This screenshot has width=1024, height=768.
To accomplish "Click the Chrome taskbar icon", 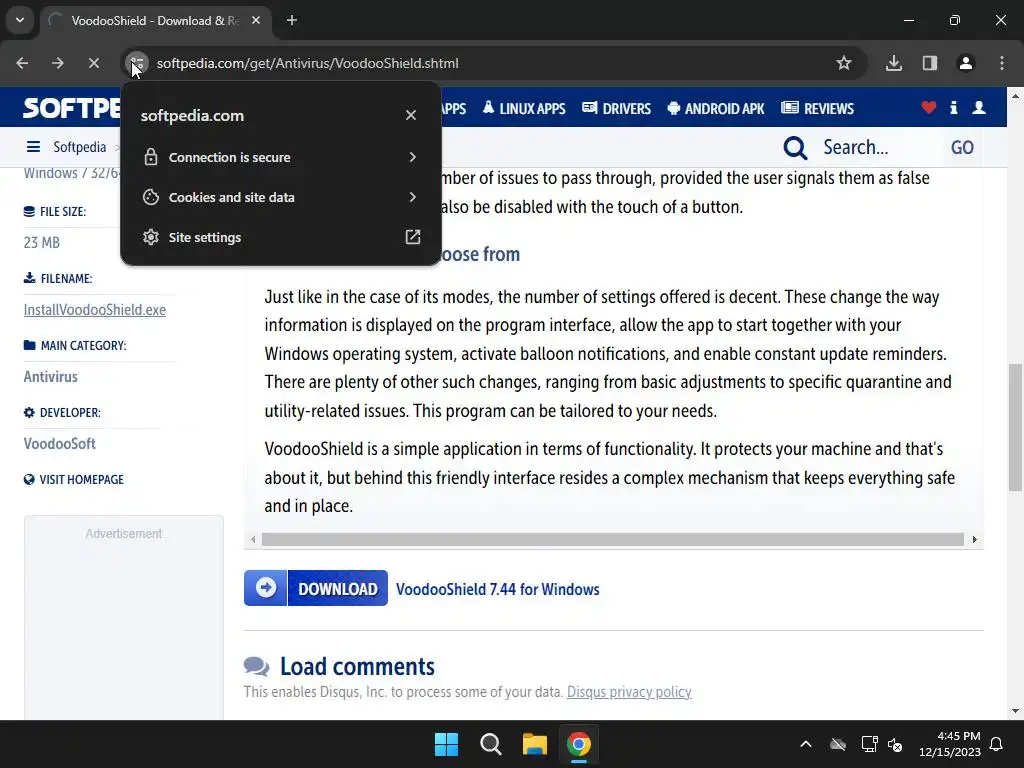I will coord(579,744).
